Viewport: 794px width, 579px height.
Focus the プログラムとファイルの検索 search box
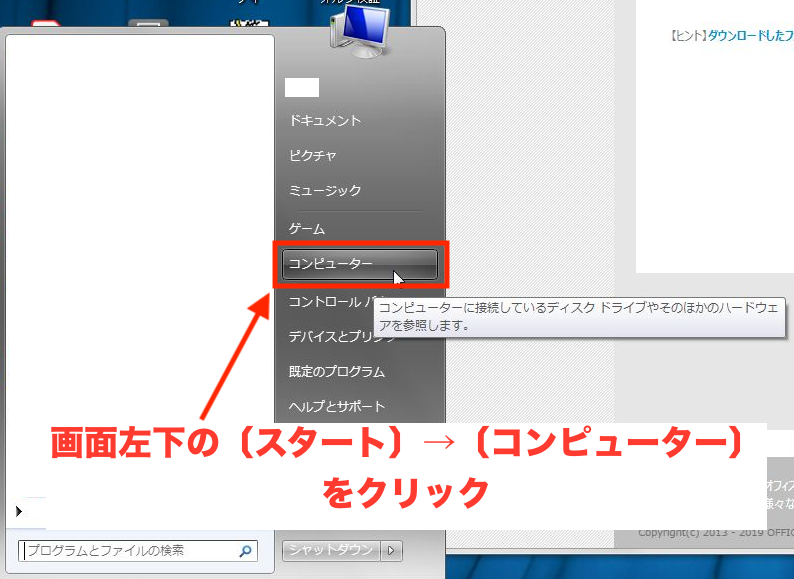pyautogui.click(x=138, y=551)
